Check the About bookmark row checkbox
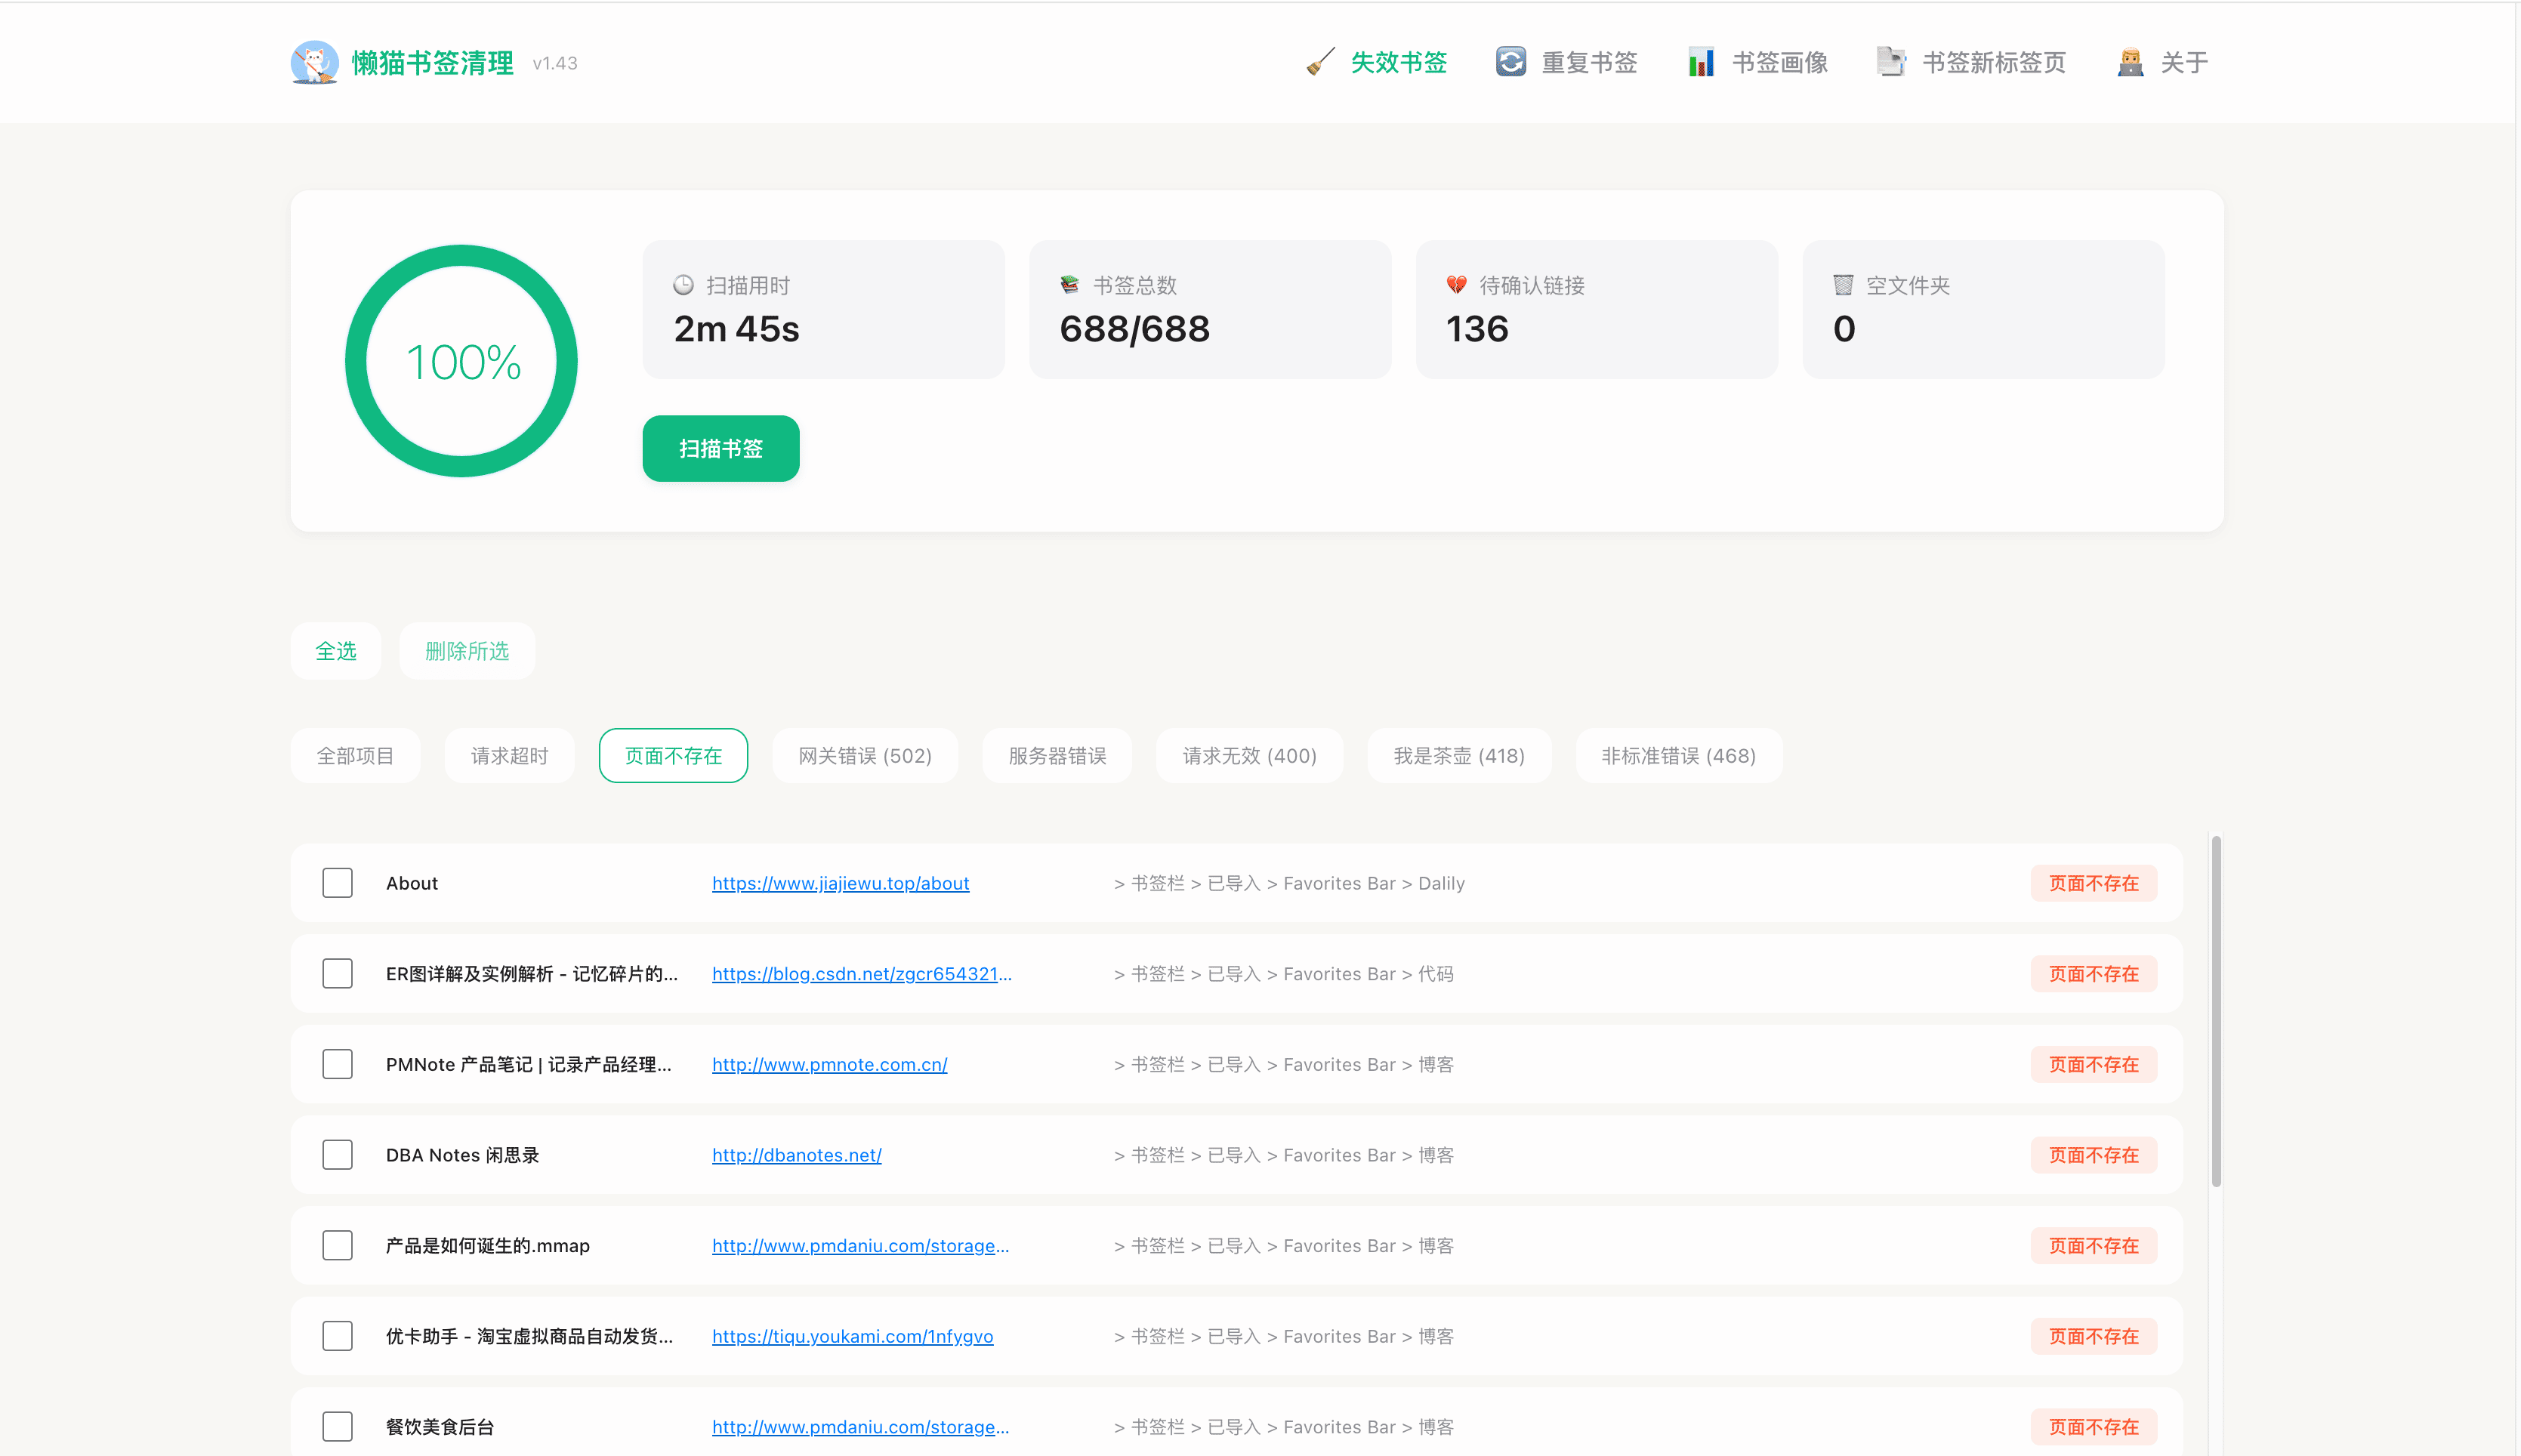2521x1456 pixels. click(x=337, y=882)
